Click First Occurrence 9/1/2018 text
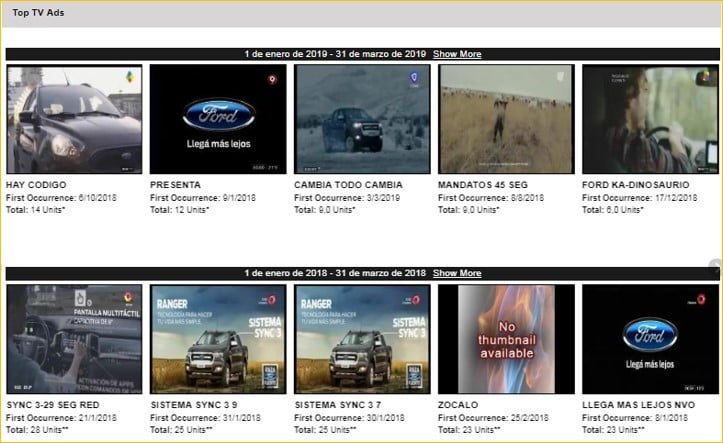 (203, 198)
